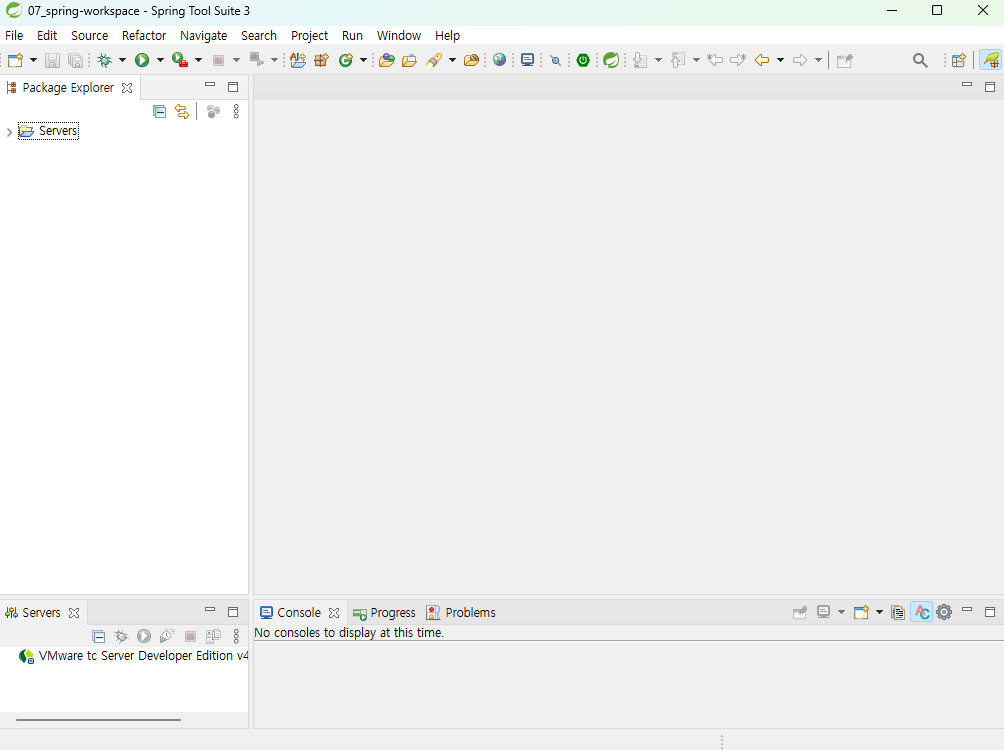The width and height of the screenshot is (1004, 750).
Task: Open the File menu
Action: coord(14,36)
